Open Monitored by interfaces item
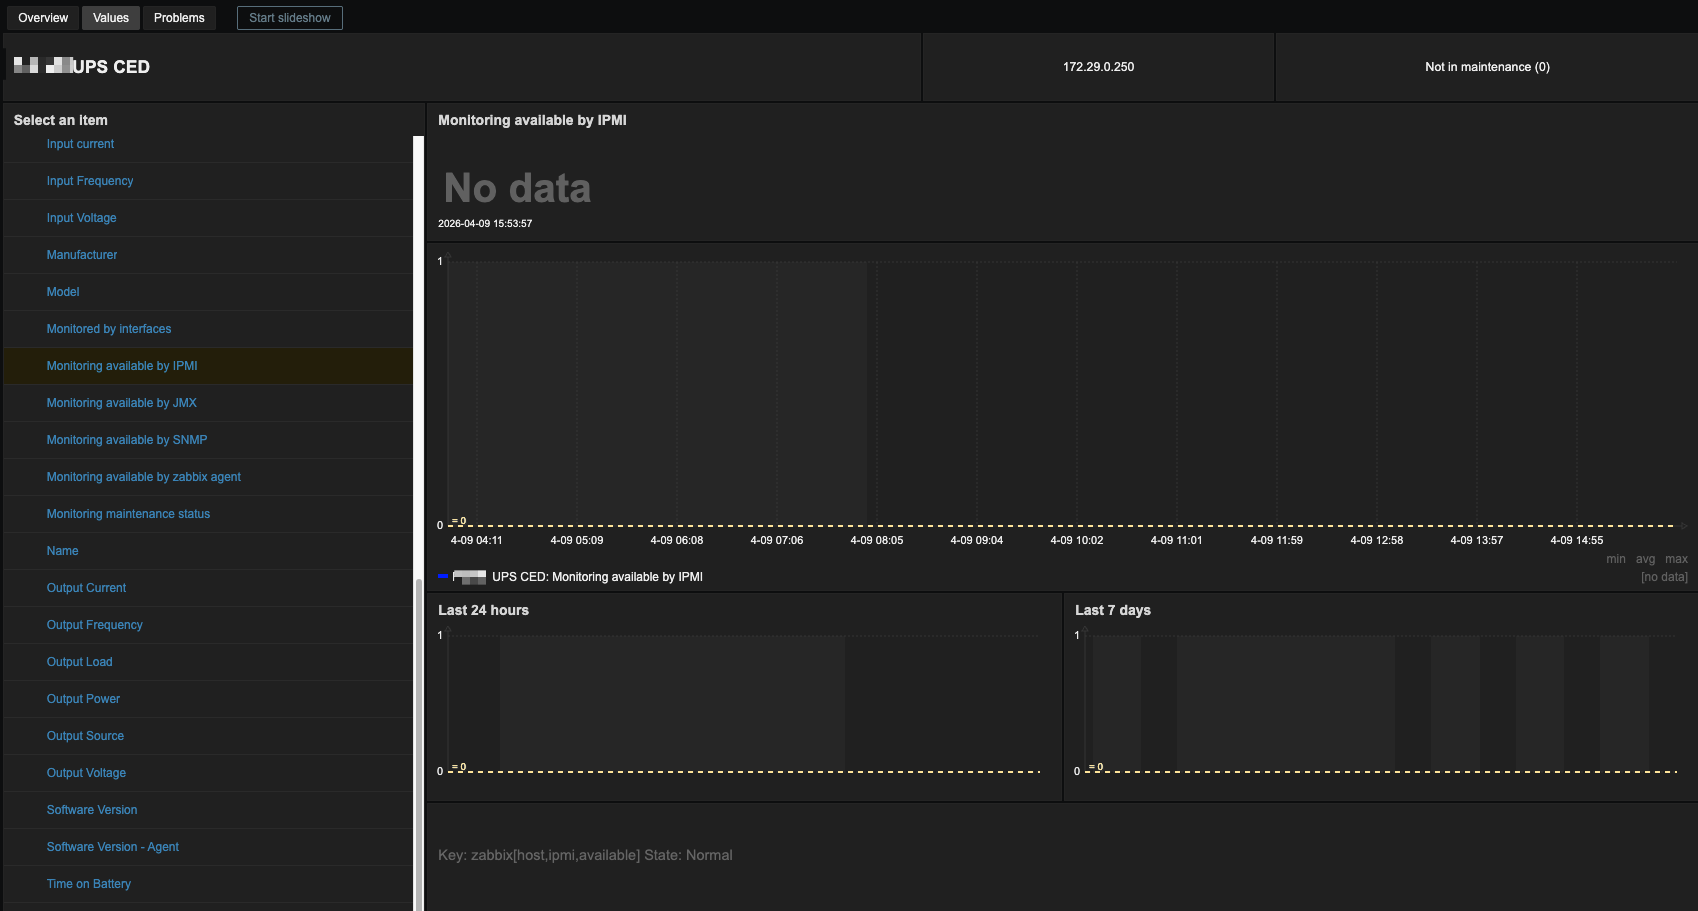1698x911 pixels. click(109, 329)
